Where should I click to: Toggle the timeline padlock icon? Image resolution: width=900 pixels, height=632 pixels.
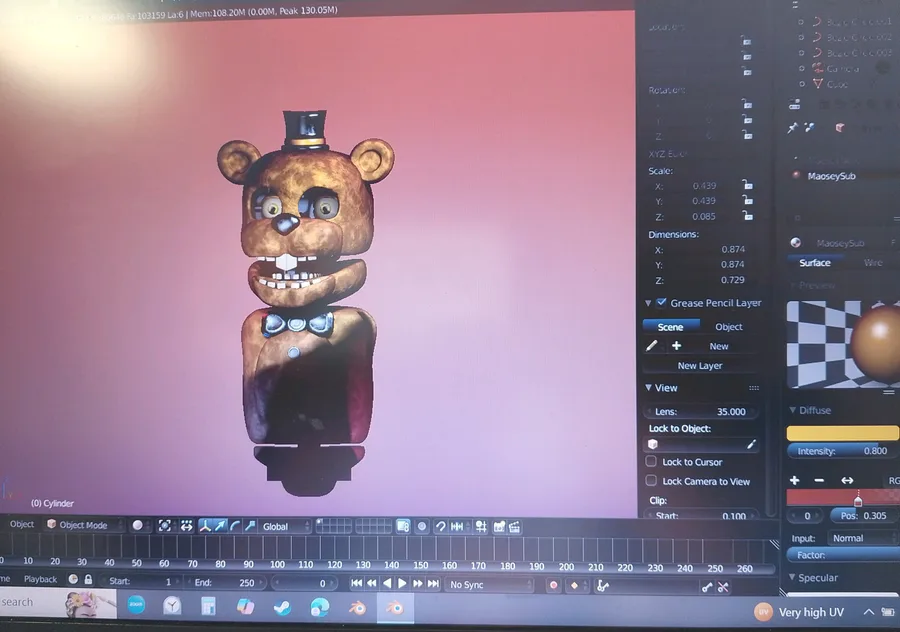88,579
